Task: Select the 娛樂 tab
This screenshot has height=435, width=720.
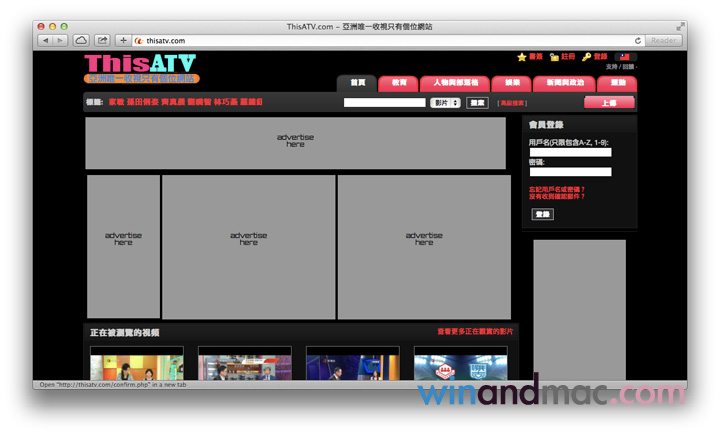Action: [512, 83]
